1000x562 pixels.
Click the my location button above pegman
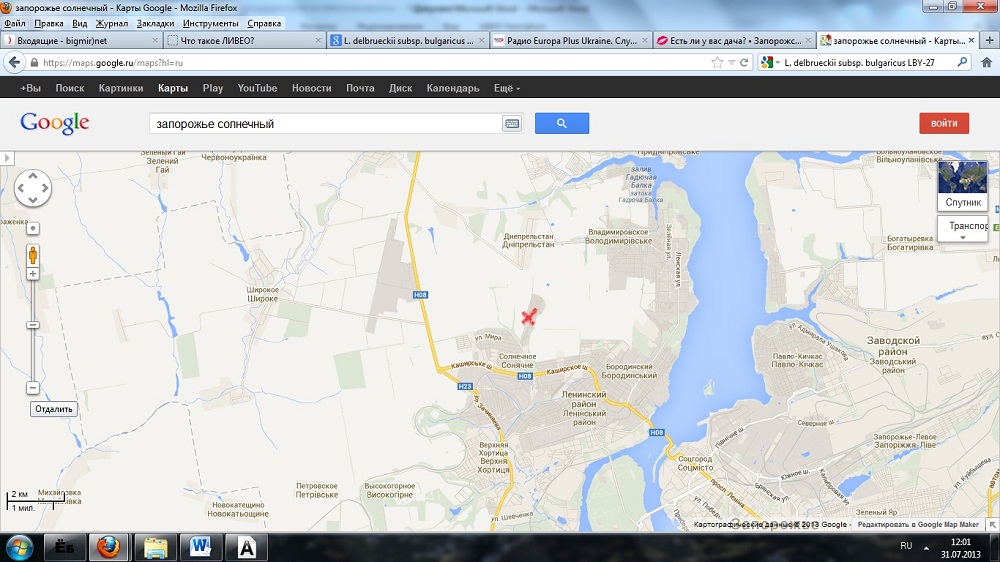coord(33,228)
